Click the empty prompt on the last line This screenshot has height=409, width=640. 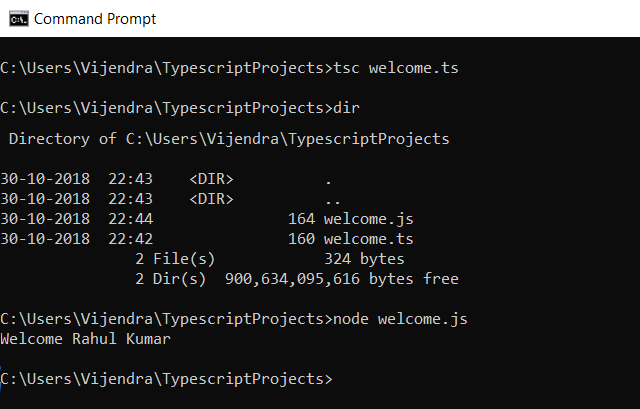pyautogui.click(x=167, y=379)
